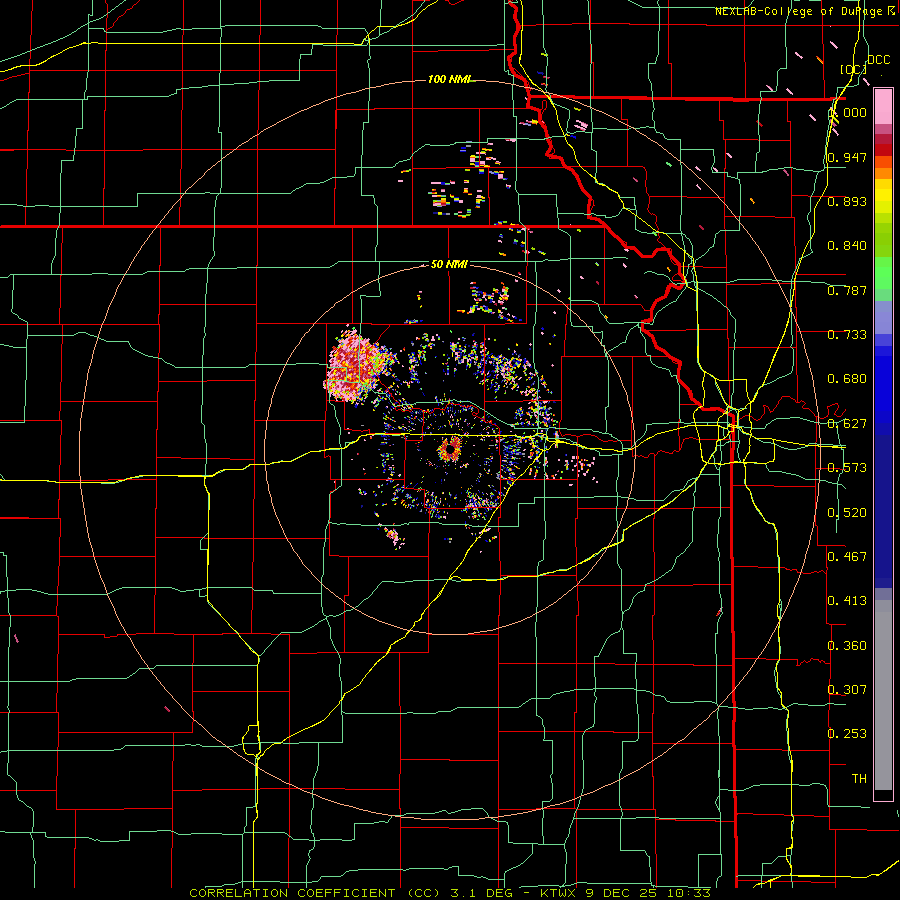Click the radar site center ring
Screen dimensions: 900x900
(450, 449)
